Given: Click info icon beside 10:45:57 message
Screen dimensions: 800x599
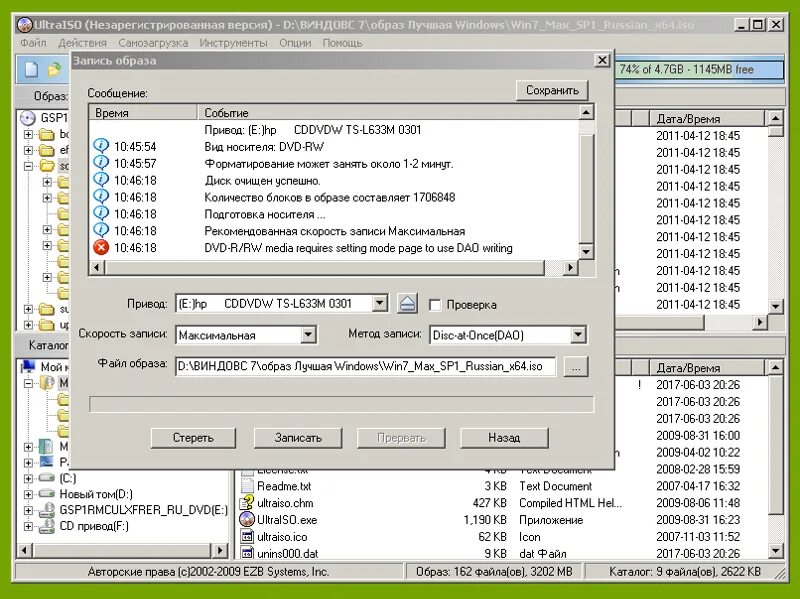Looking at the screenshot, I should [x=101, y=163].
